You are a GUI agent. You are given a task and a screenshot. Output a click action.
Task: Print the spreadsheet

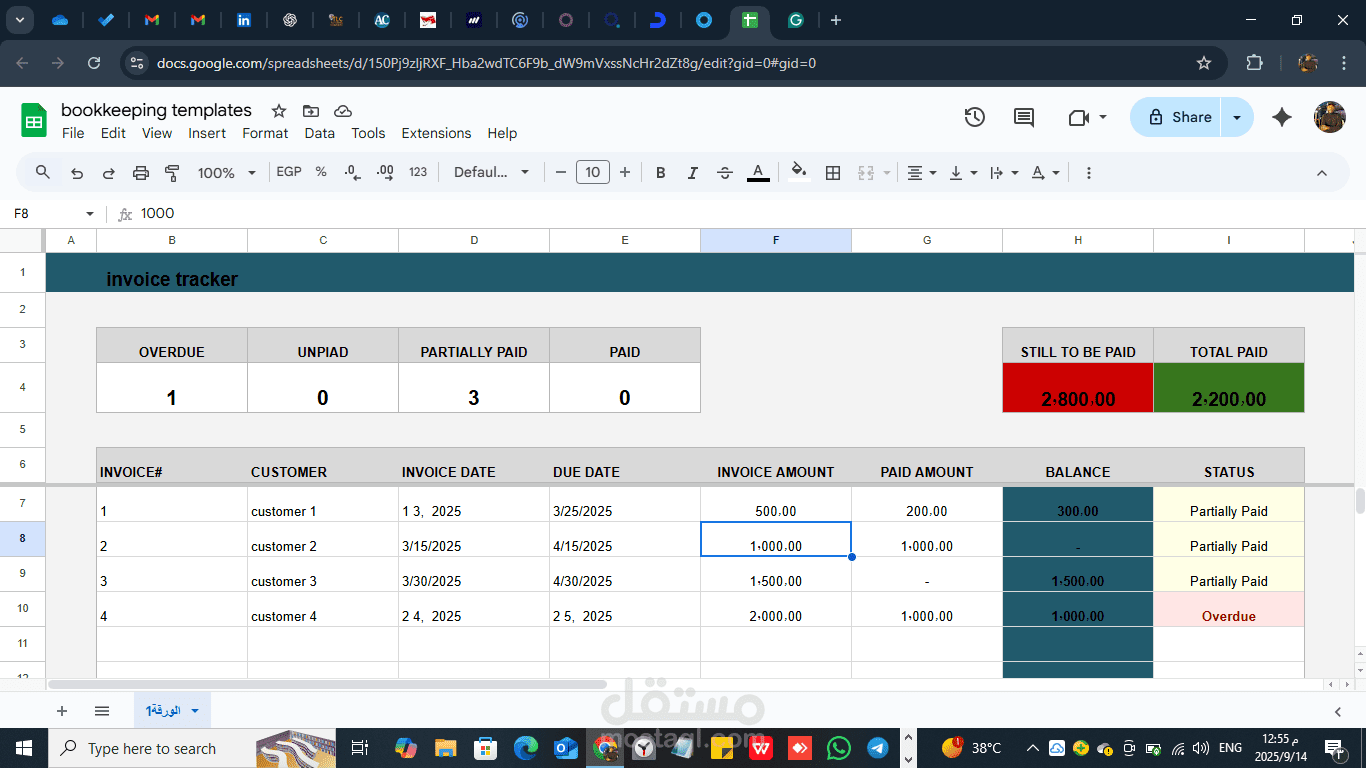coord(141,173)
